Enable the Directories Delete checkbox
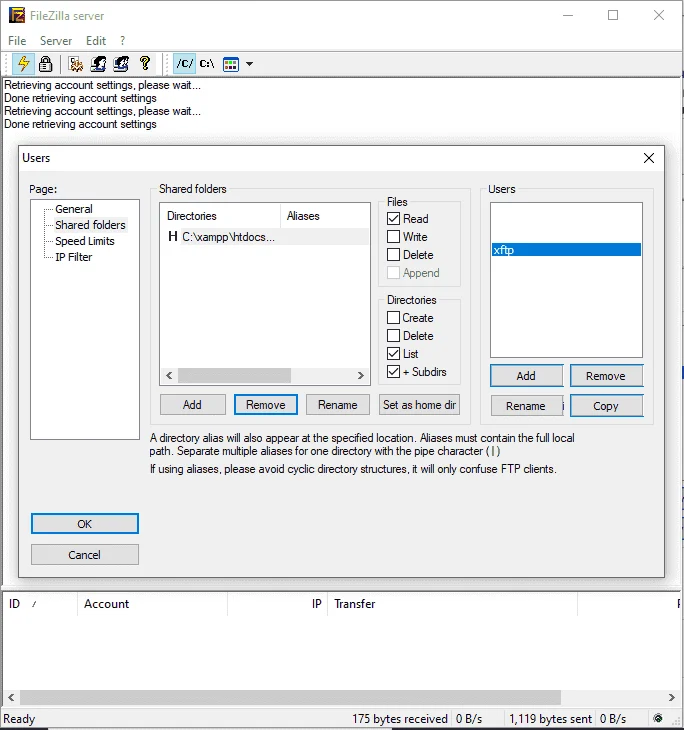Viewport: 684px width, 730px height. 393,336
